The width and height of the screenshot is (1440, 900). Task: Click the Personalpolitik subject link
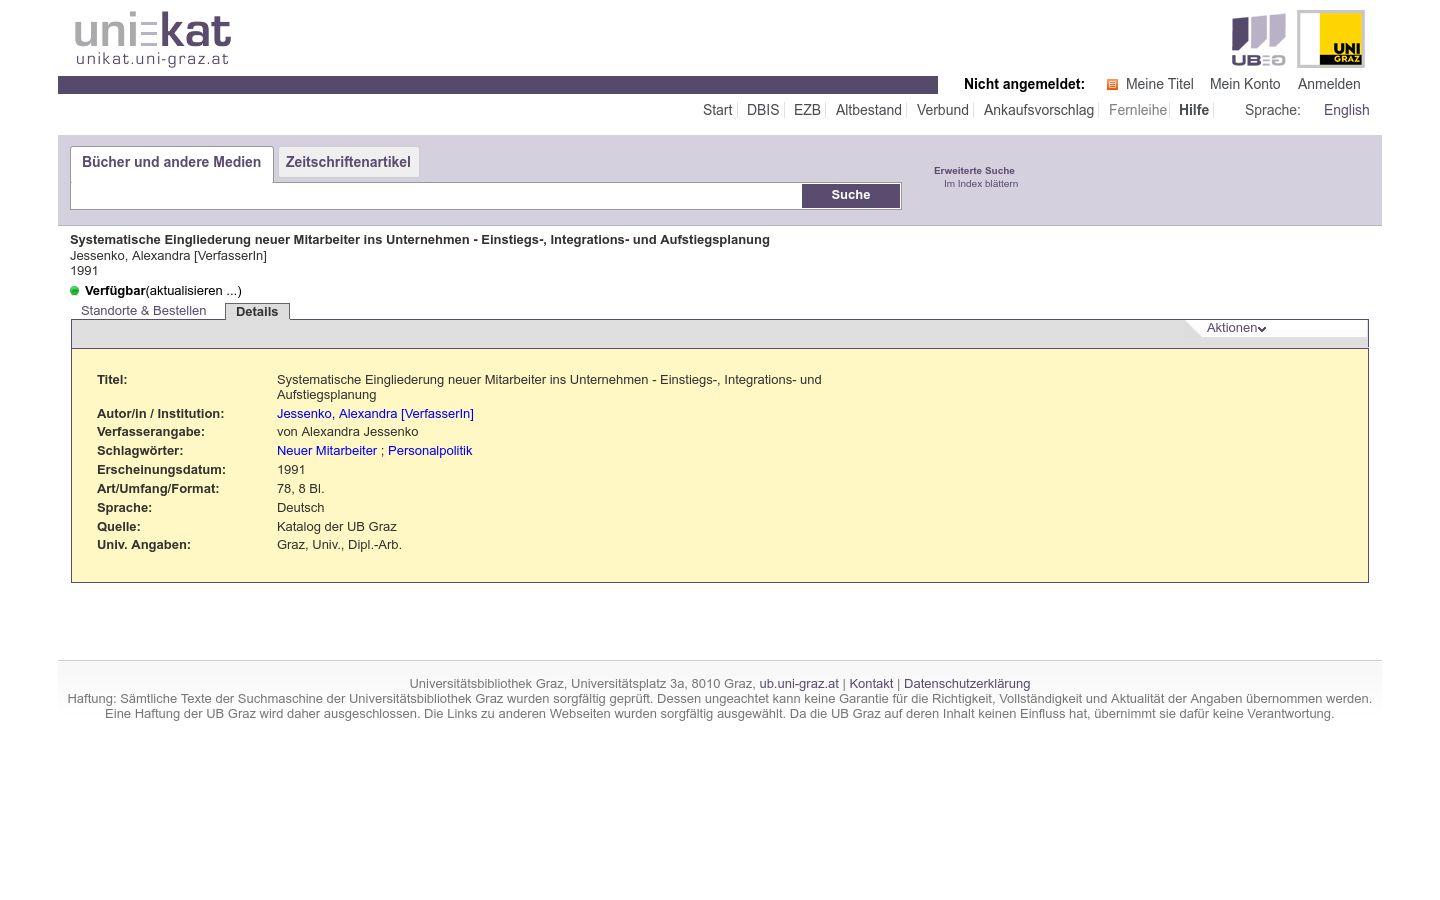(x=430, y=451)
